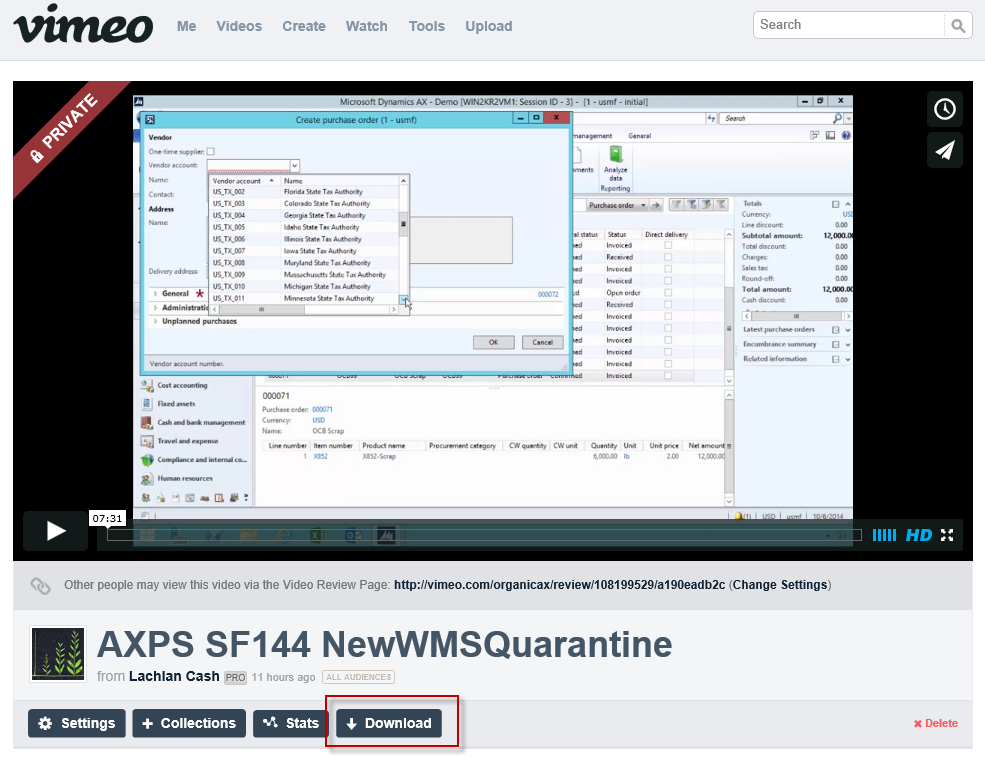Image resolution: width=985 pixels, height=759 pixels.
Task: Click the paper plane share icon
Action: pos(945,150)
